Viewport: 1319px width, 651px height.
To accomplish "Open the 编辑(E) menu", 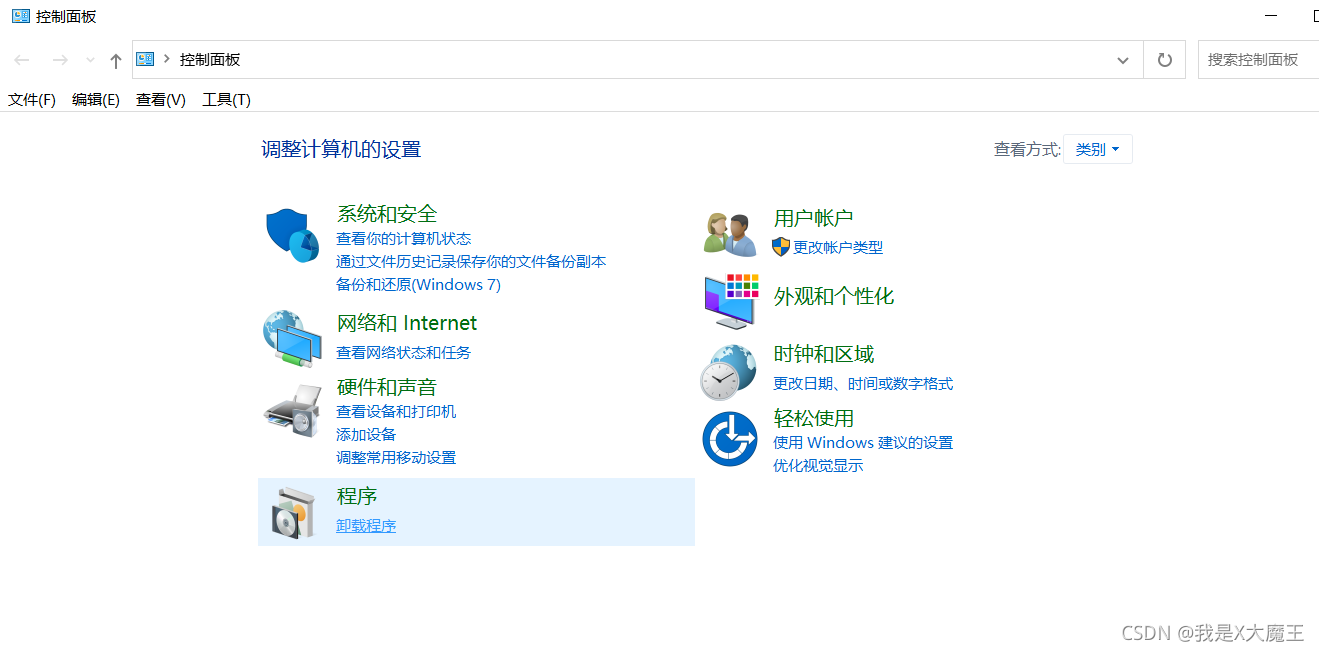I will point(96,99).
